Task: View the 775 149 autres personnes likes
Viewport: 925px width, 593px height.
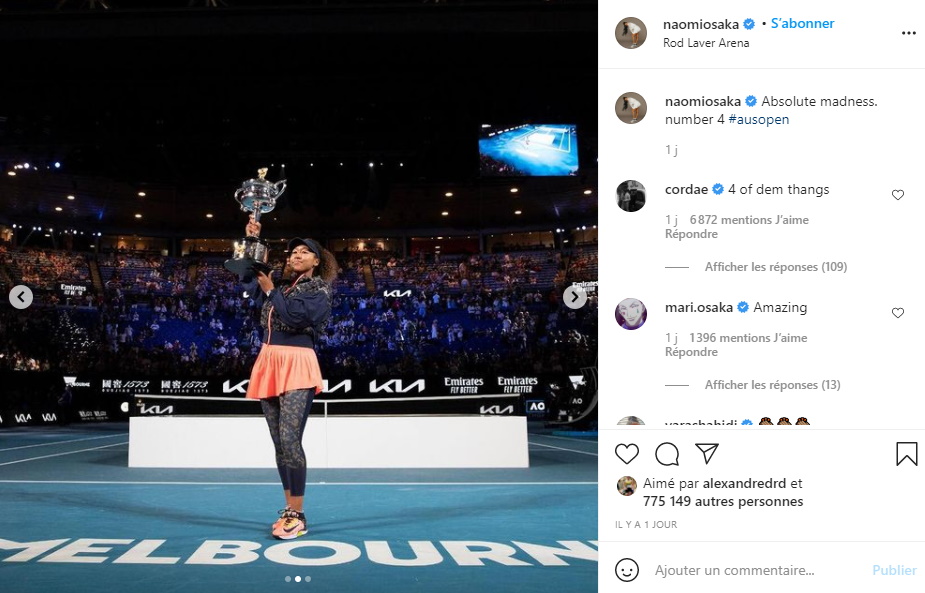Action: [723, 502]
